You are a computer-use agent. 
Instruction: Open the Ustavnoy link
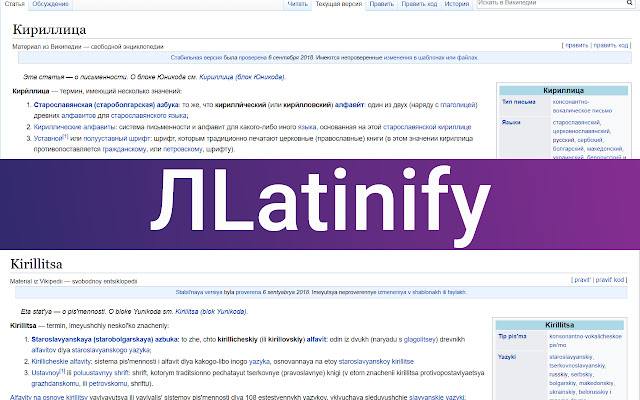click(45, 373)
